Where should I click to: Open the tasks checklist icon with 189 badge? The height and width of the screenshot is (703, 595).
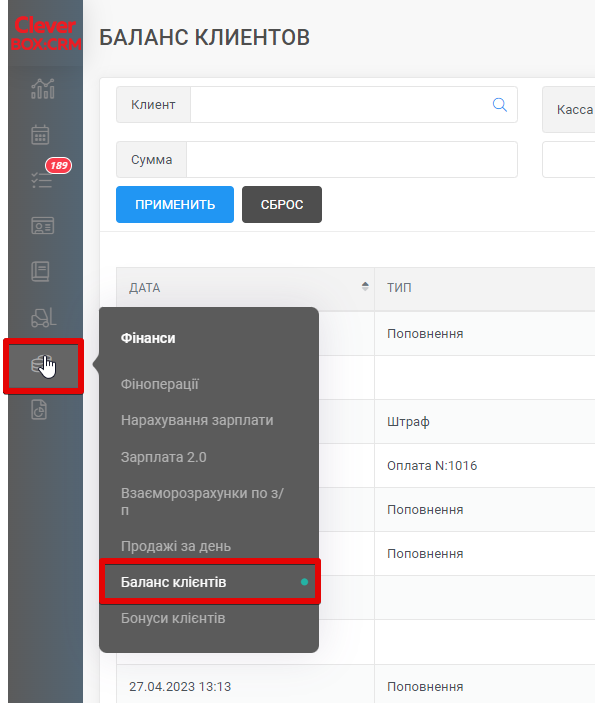coord(43,179)
